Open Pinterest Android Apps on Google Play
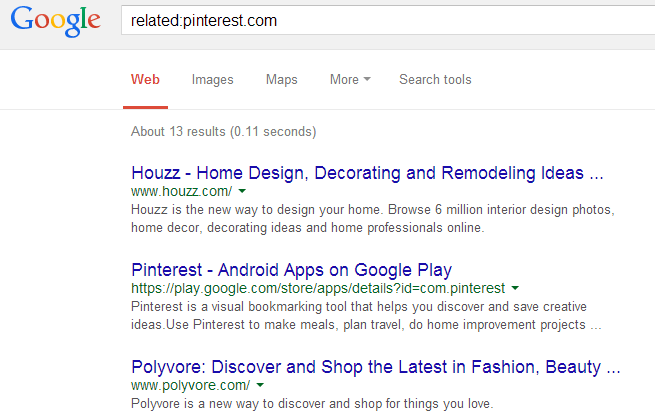The image size is (655, 417). coord(292,269)
